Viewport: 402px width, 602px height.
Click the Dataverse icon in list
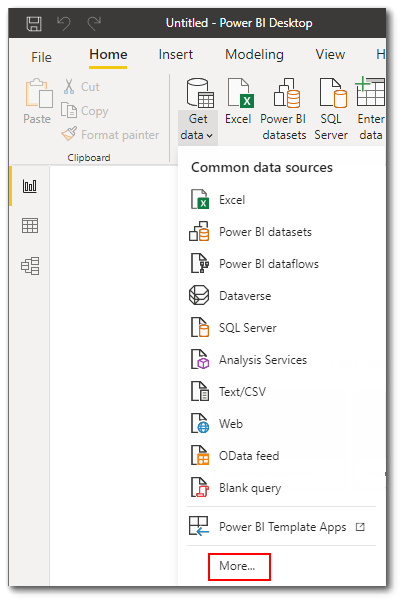(199, 296)
